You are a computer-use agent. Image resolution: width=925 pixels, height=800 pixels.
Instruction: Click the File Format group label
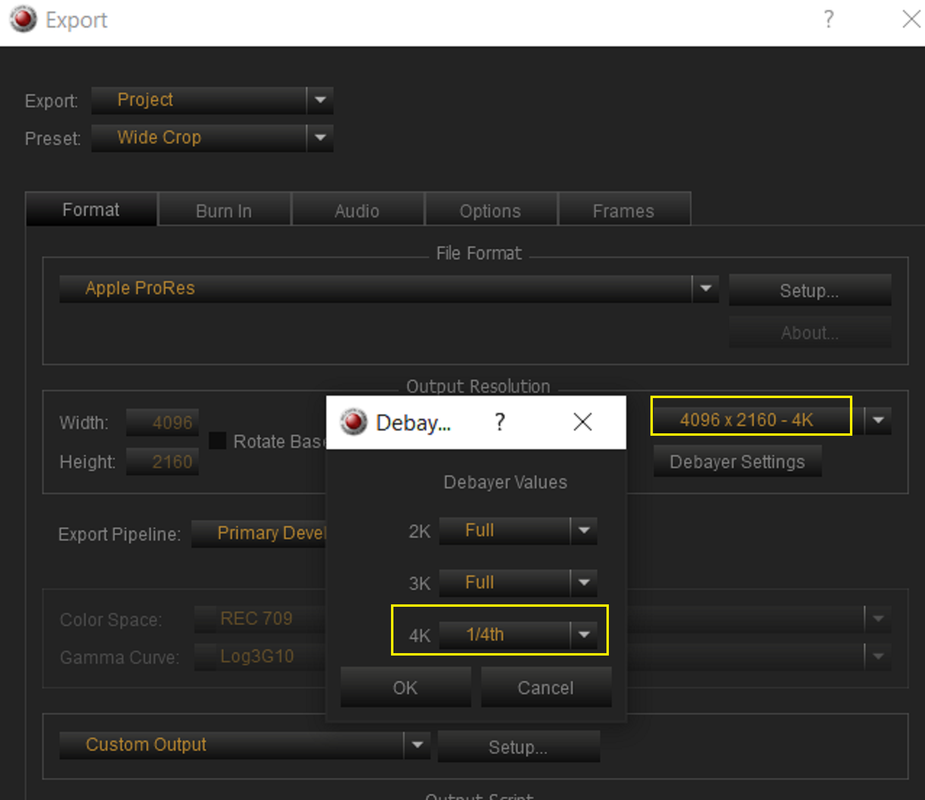click(x=478, y=254)
